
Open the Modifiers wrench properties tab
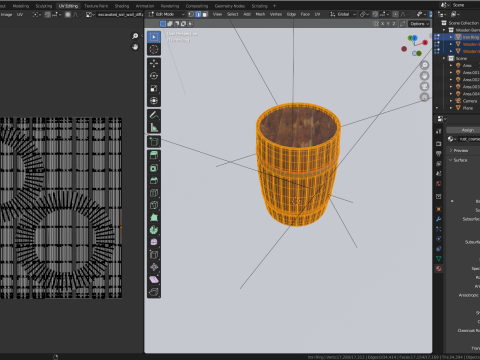pos(439,219)
